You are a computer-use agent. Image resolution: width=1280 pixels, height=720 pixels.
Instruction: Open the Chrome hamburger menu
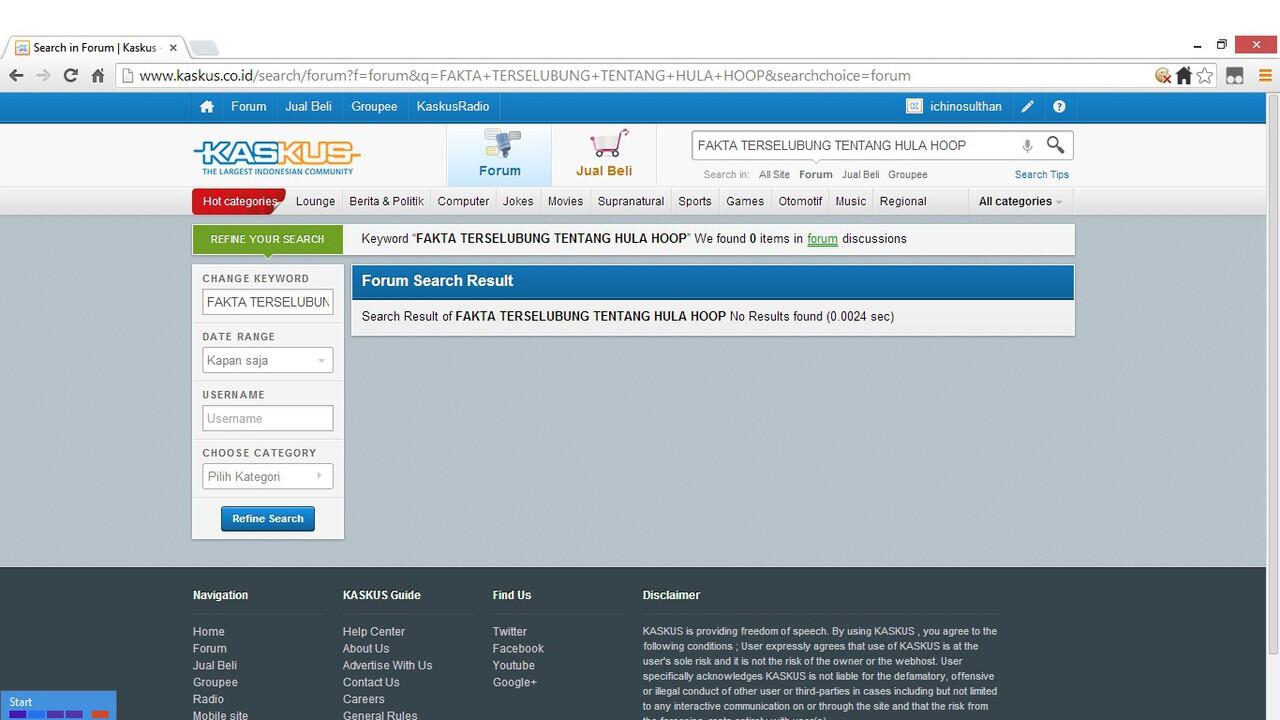(x=1265, y=75)
